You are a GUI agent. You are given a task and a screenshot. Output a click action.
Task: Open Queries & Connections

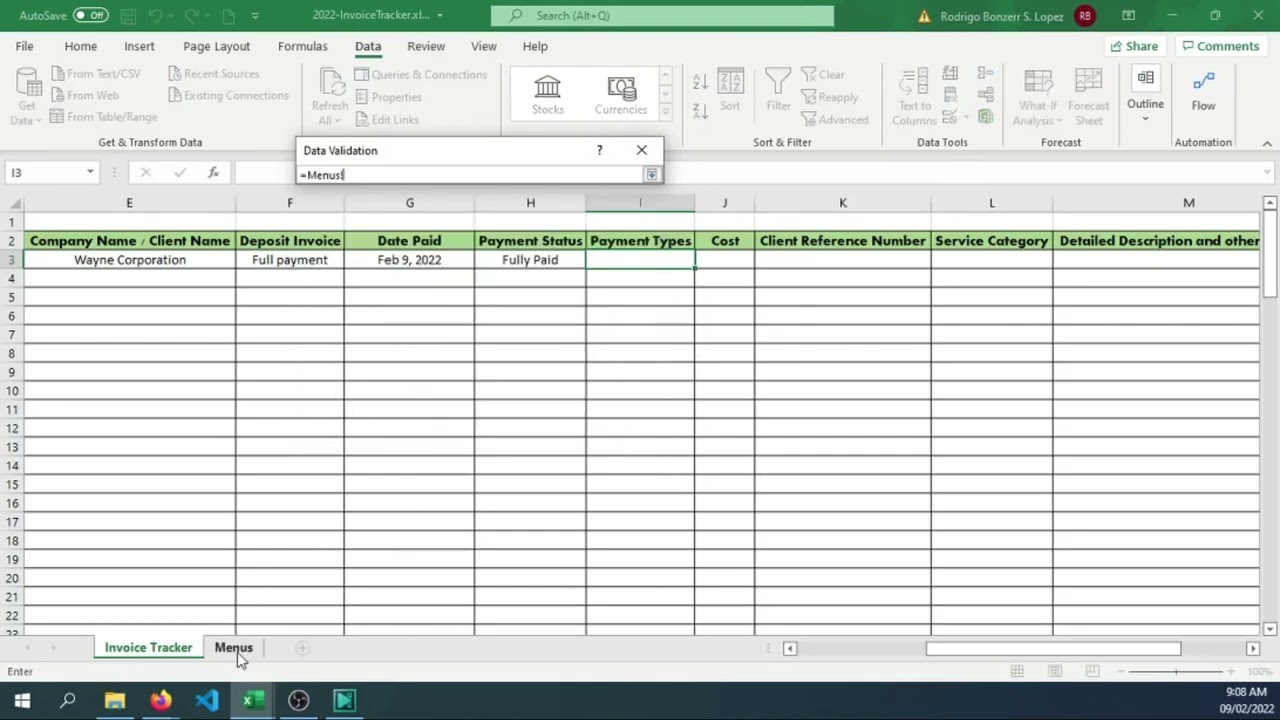click(420, 75)
